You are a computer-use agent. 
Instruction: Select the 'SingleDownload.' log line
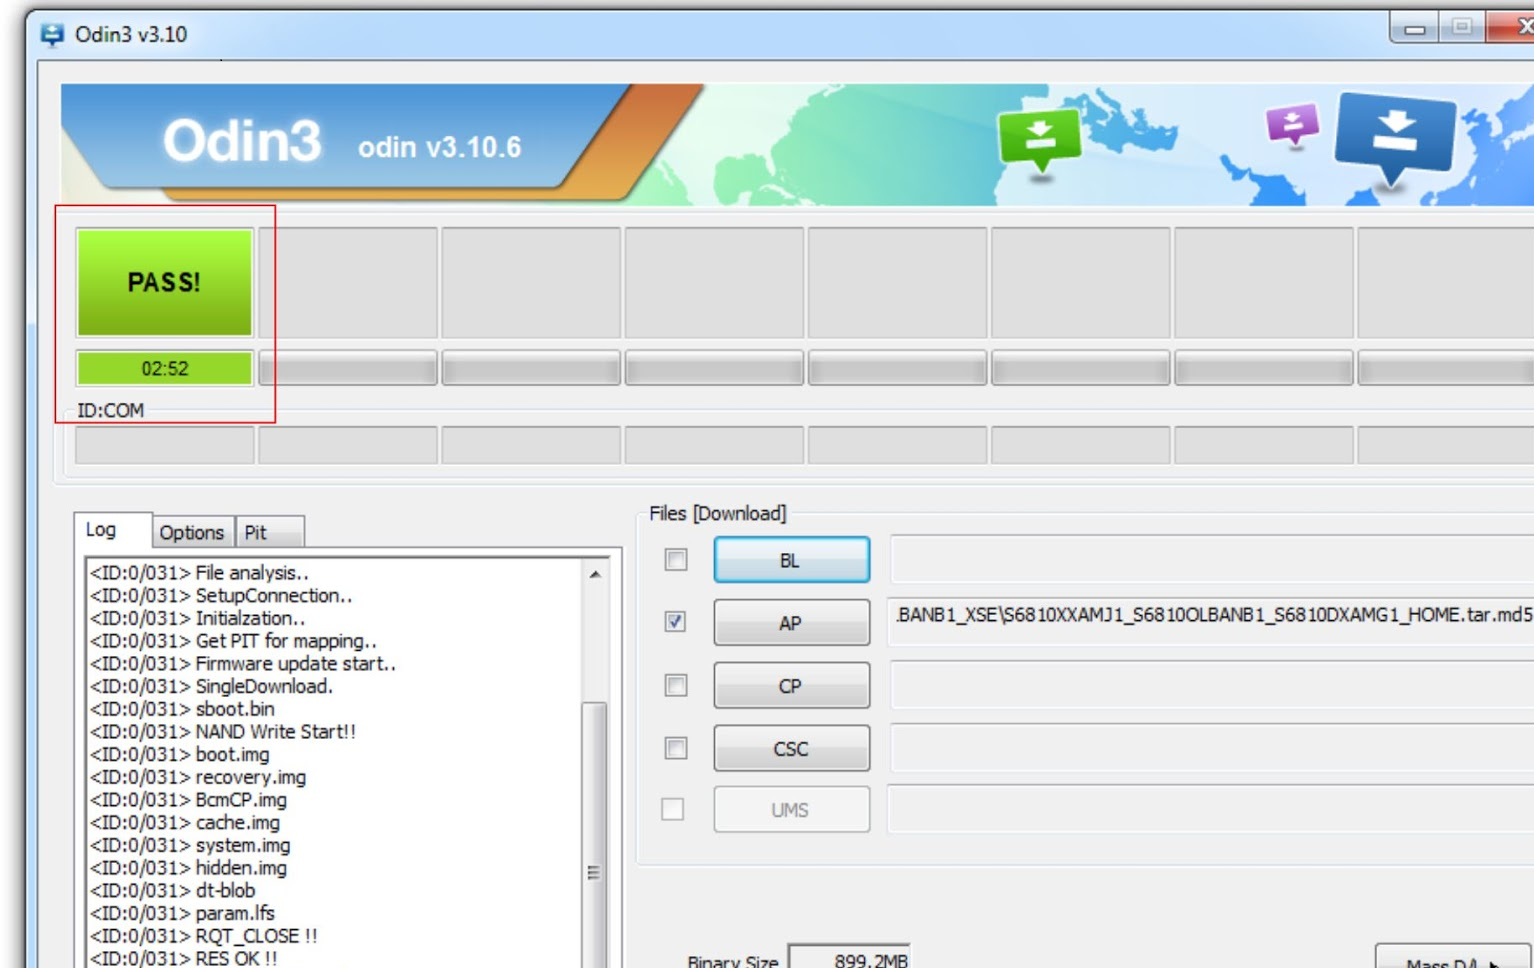point(212,687)
